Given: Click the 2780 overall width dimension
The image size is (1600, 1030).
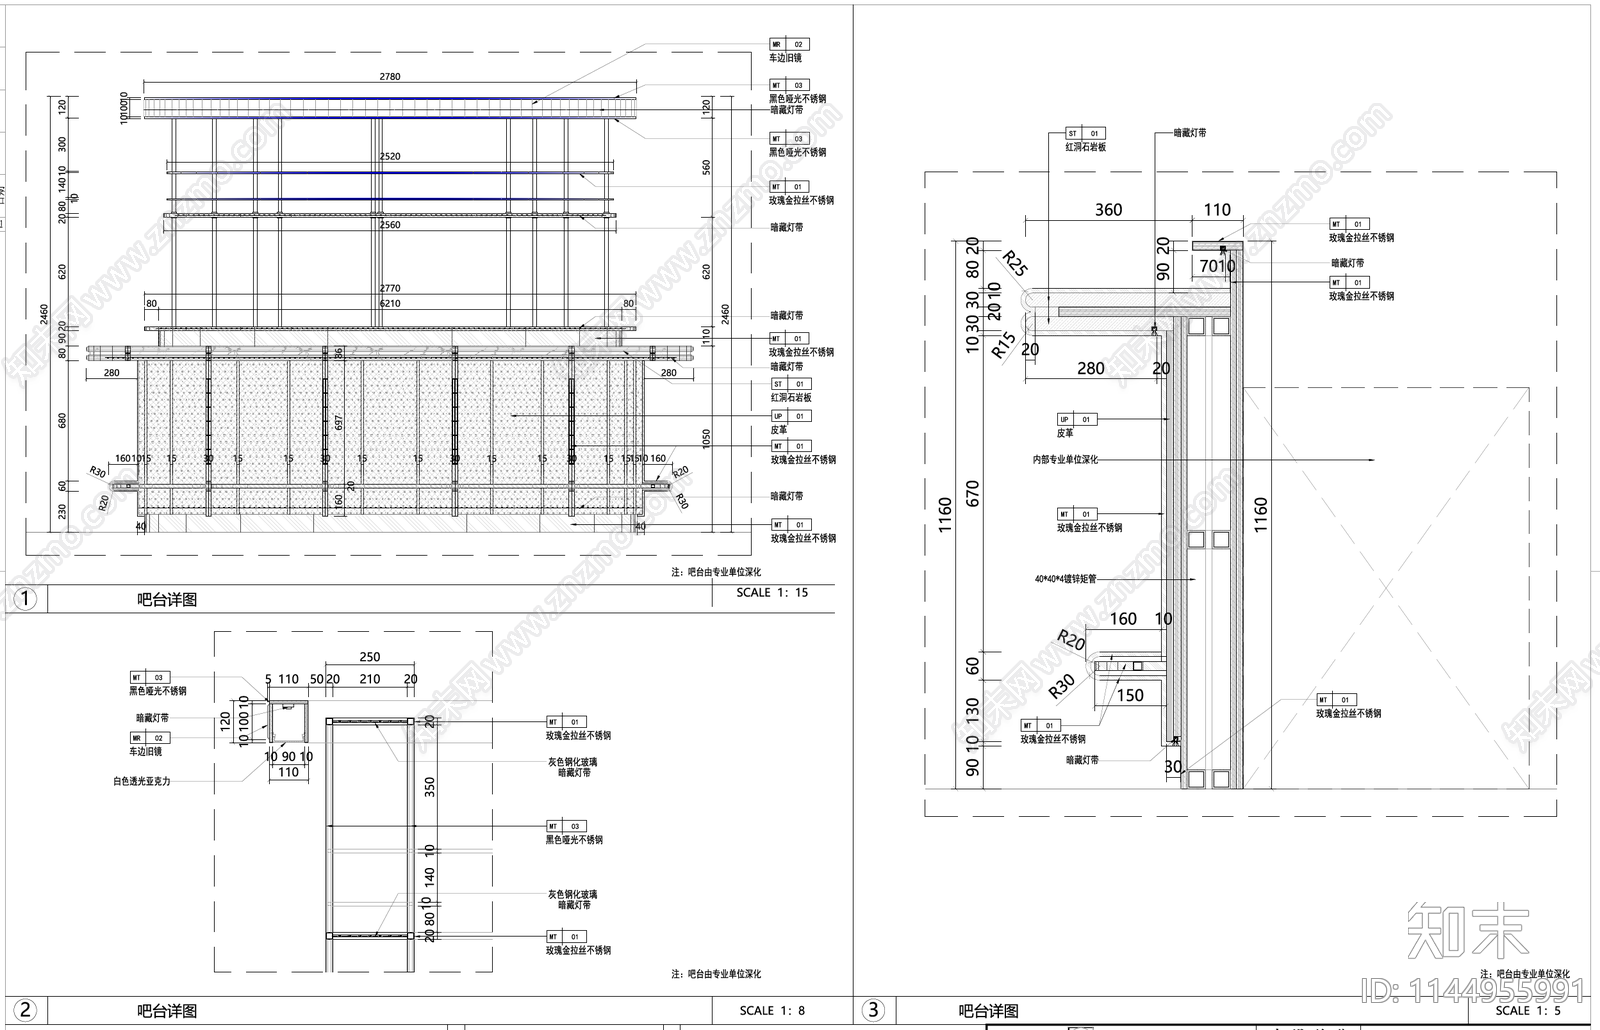Looking at the screenshot, I should click(x=390, y=76).
